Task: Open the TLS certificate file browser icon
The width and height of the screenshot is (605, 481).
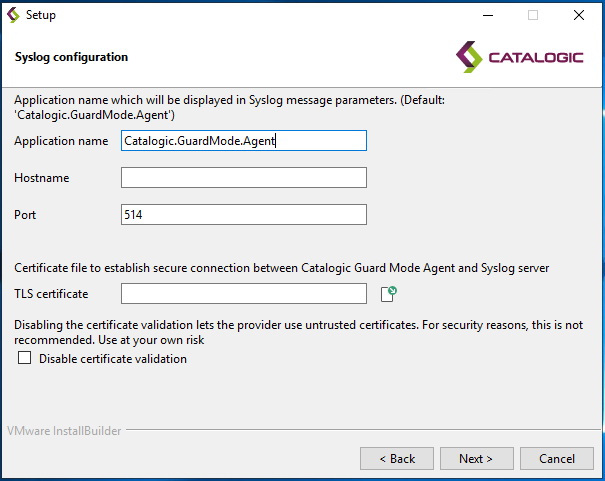Action: [389, 293]
